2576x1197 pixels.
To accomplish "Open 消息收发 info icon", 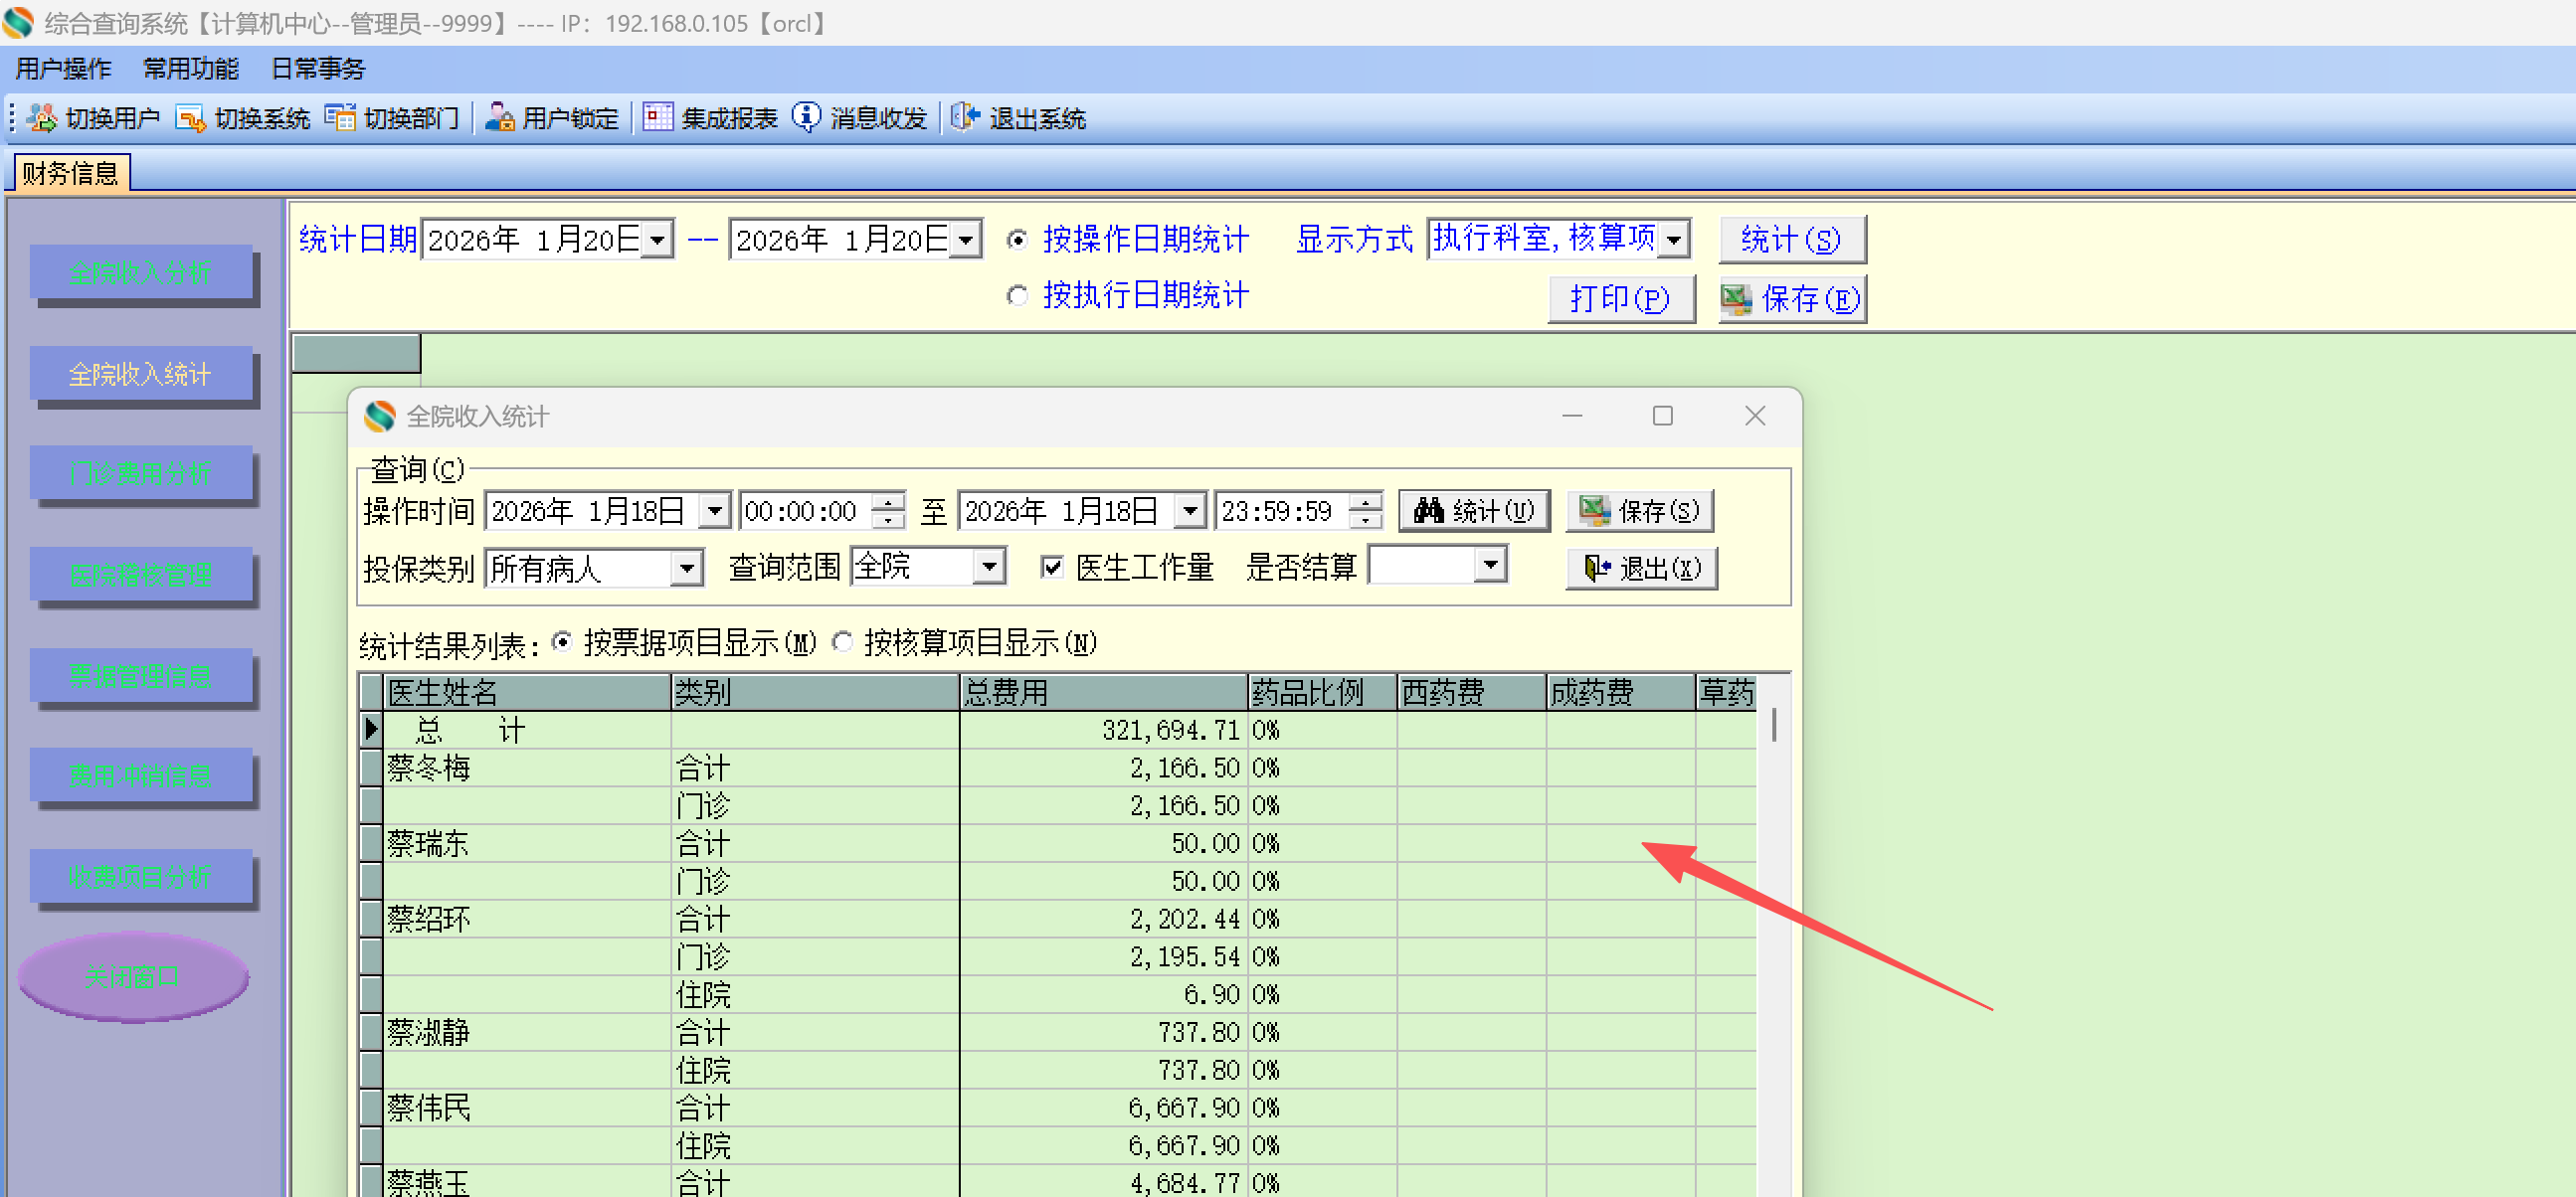I will (x=806, y=118).
